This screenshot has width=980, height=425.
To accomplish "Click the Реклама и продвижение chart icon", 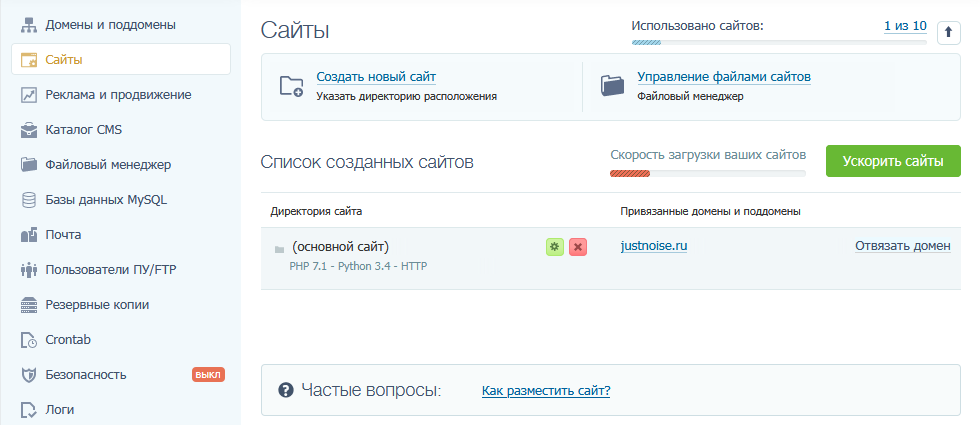I will point(29,96).
